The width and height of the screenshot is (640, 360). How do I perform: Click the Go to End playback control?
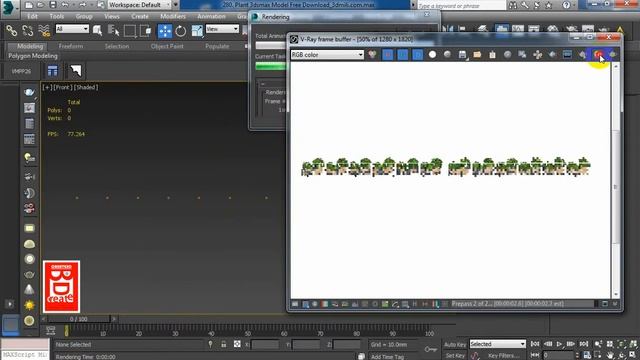tap(584, 344)
